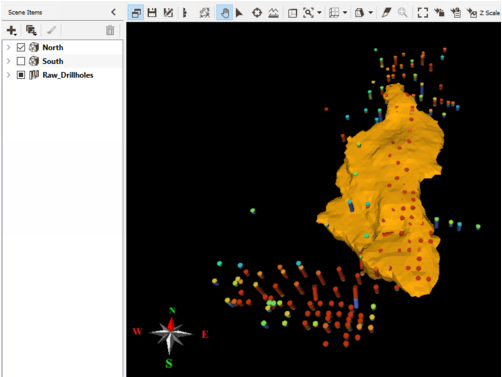
Task: Click the vertical dots toolbar icon
Action: (x=185, y=13)
